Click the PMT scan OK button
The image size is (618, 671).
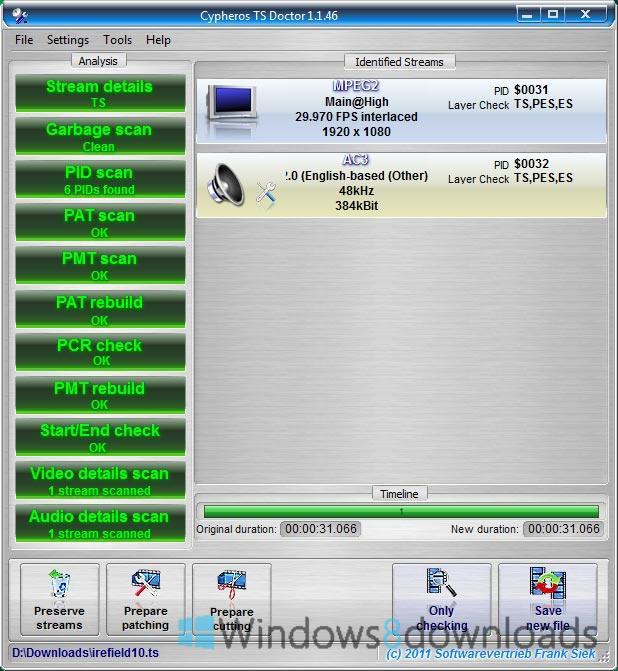pyautogui.click(x=100, y=265)
